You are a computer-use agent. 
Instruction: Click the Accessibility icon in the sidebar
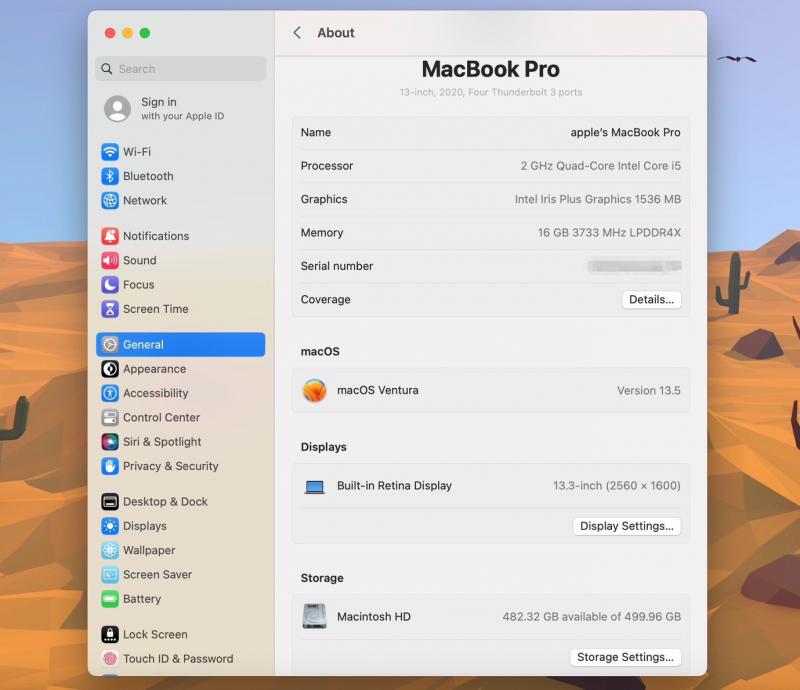(110, 393)
